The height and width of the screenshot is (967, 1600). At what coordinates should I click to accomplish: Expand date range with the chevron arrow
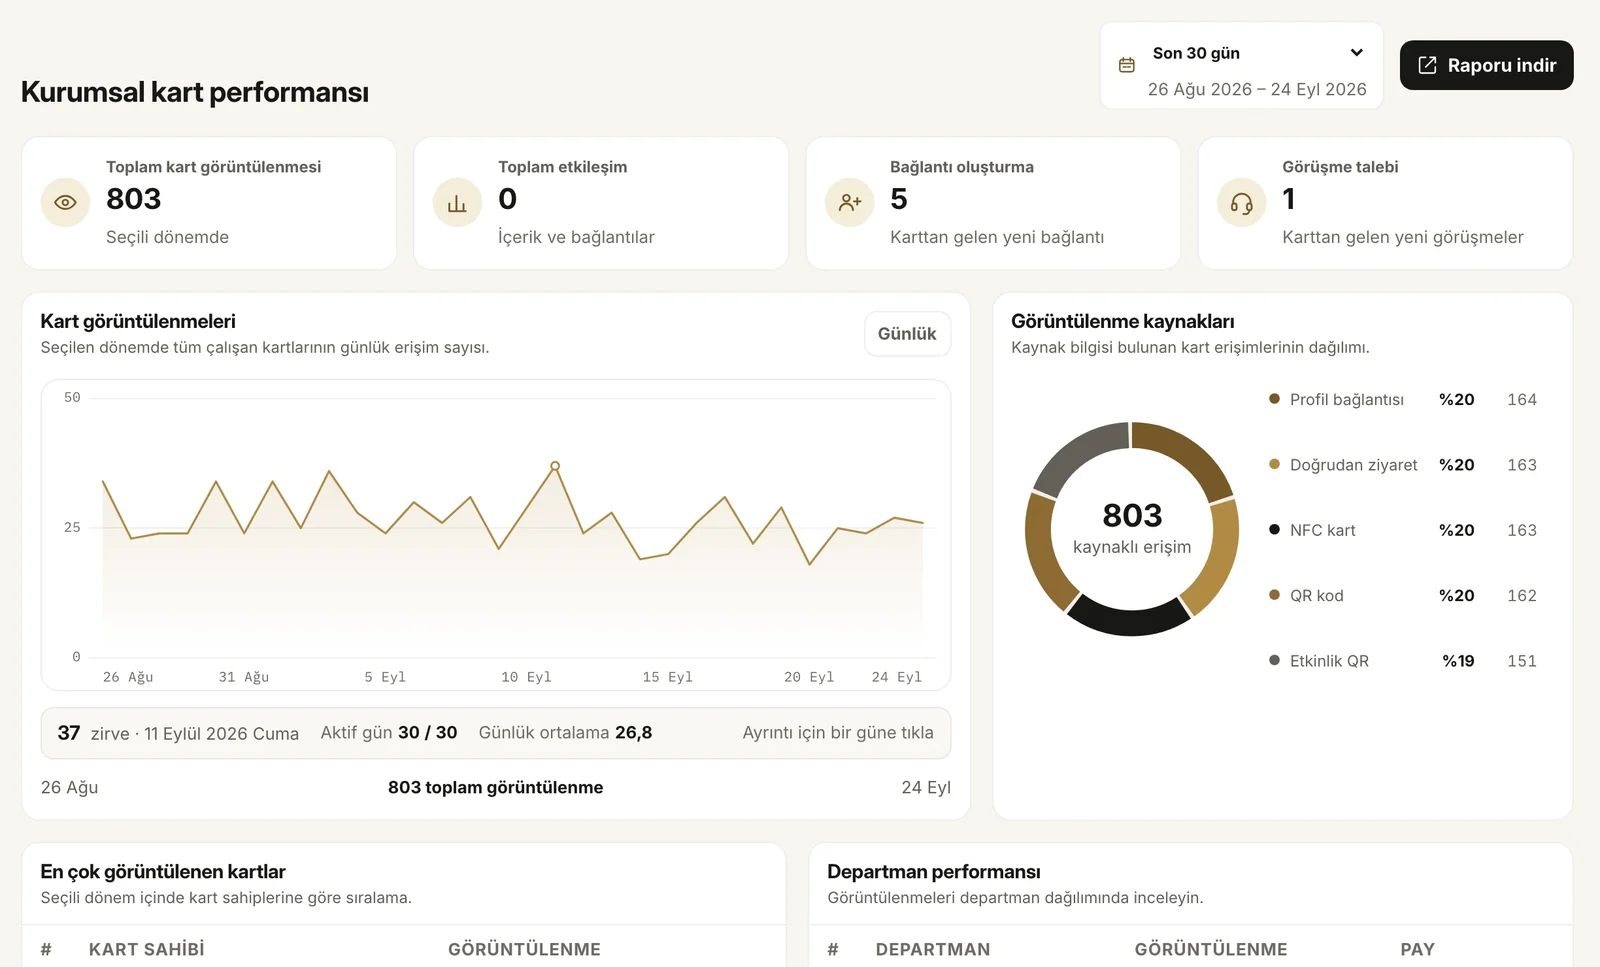(x=1356, y=53)
